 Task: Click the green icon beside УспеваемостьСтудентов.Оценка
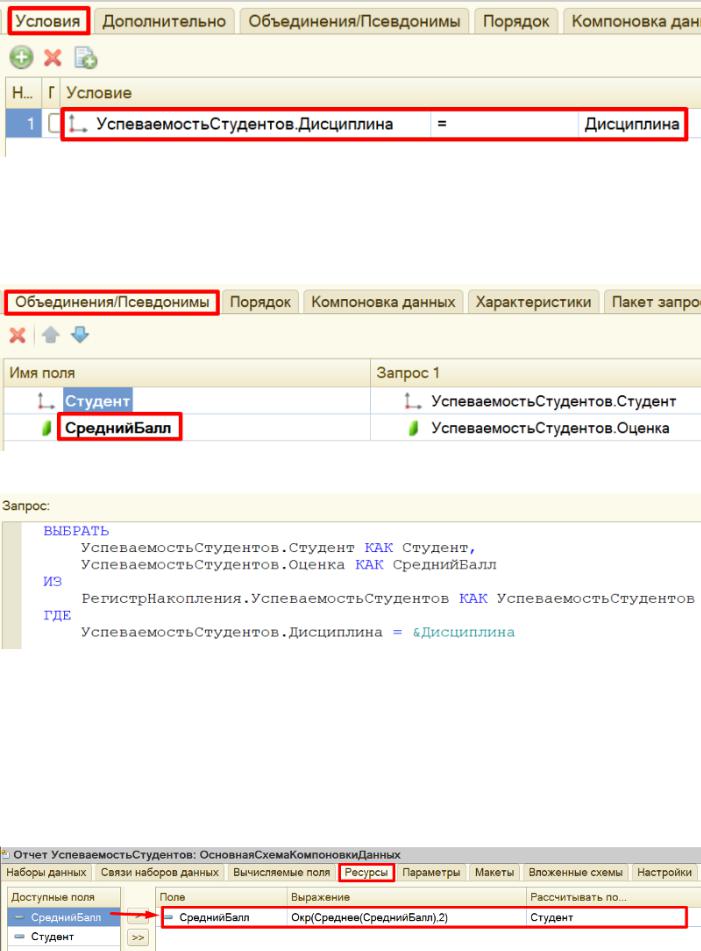pyautogui.click(x=412, y=430)
